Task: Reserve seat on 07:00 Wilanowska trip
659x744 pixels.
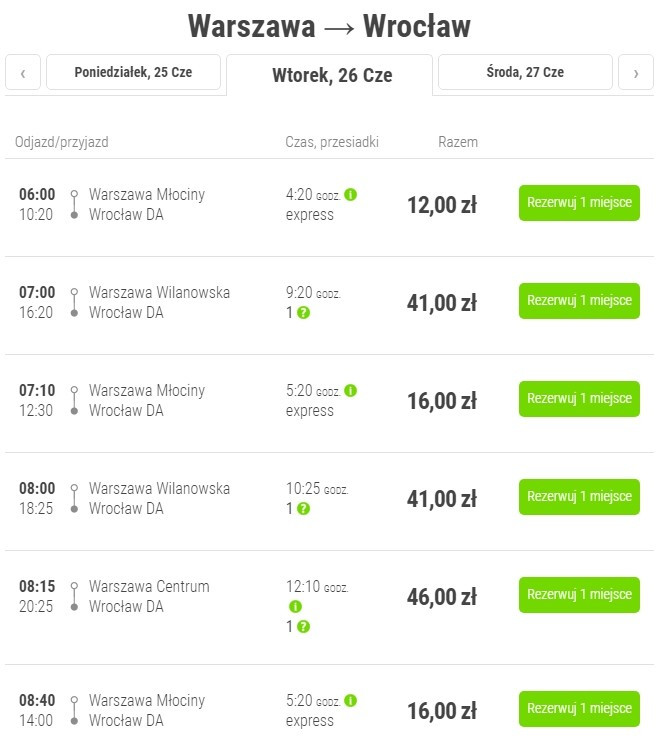Action: (x=579, y=301)
